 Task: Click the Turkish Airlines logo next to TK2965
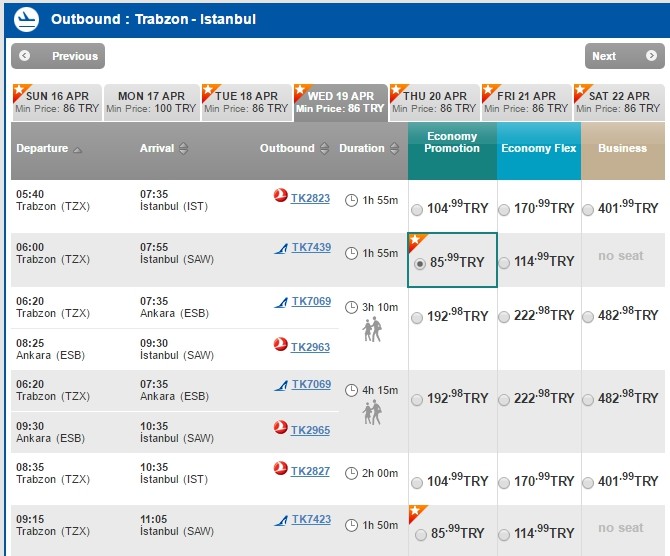coord(281,428)
